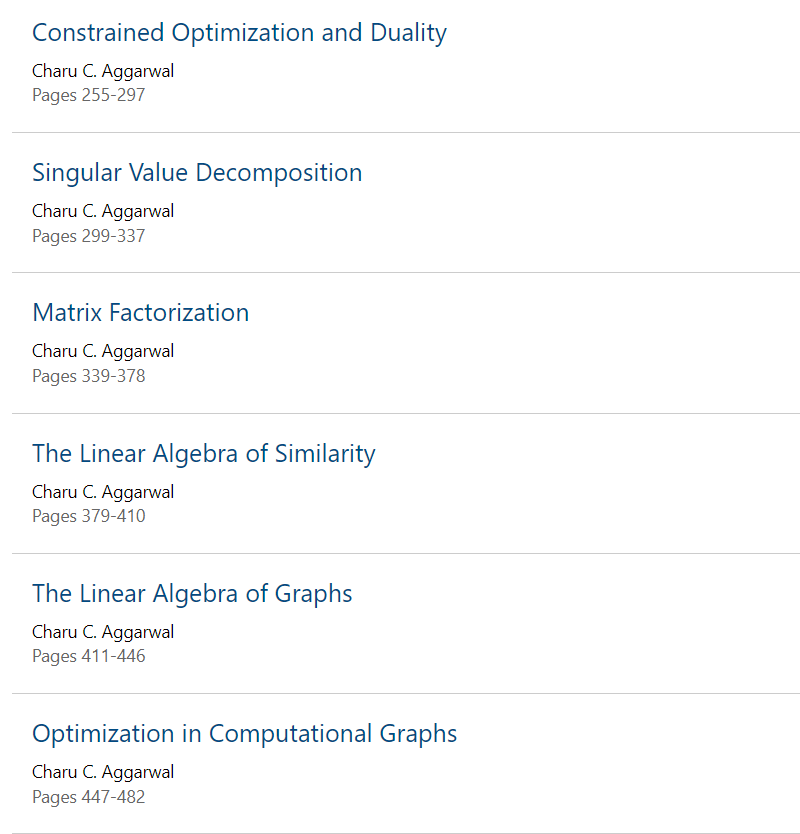Open the Matrix Factorization chapter link

pyautogui.click(x=140, y=313)
